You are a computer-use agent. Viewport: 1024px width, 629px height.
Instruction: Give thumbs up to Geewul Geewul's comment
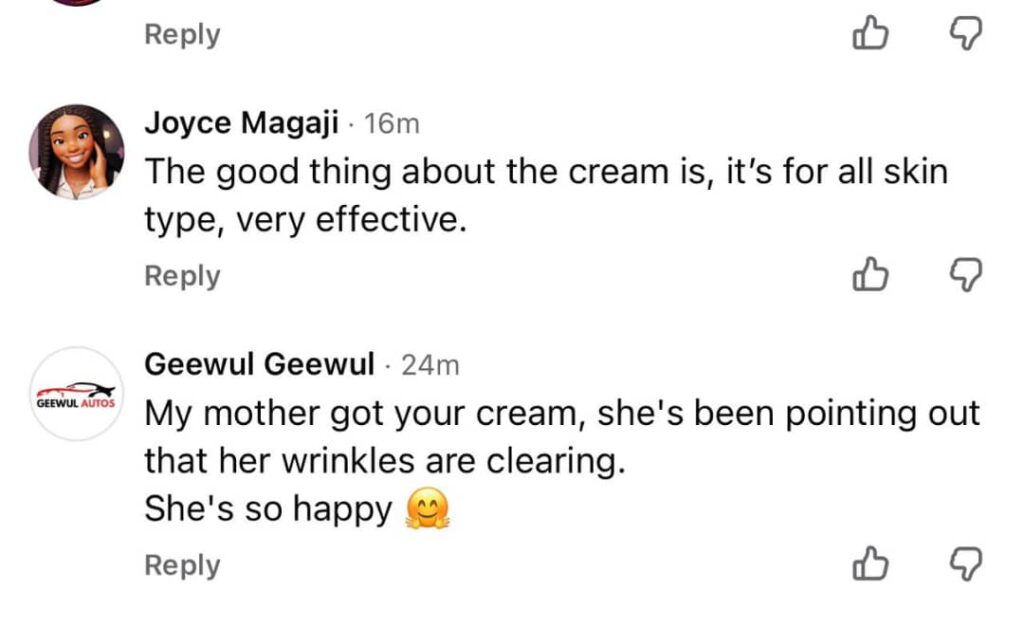[871, 564]
